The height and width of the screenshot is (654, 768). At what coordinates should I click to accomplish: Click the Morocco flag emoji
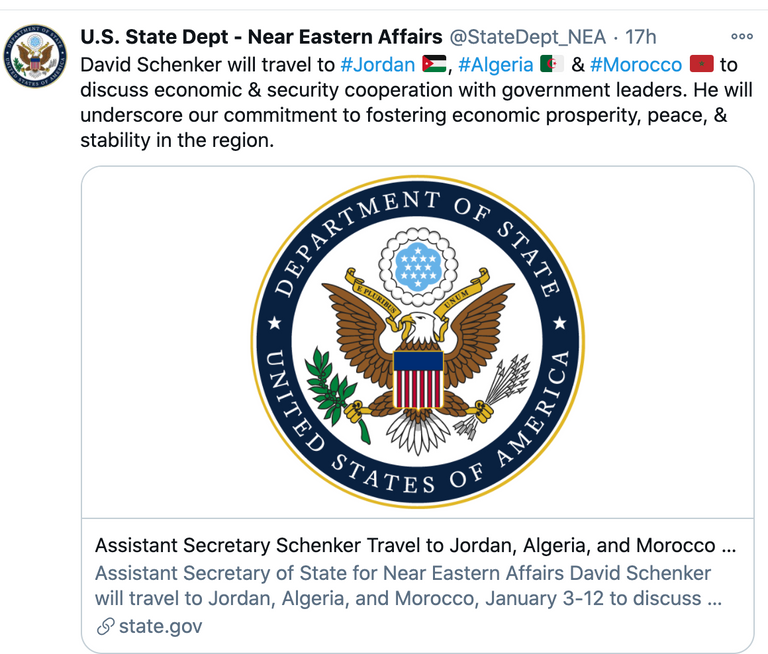(x=700, y=65)
